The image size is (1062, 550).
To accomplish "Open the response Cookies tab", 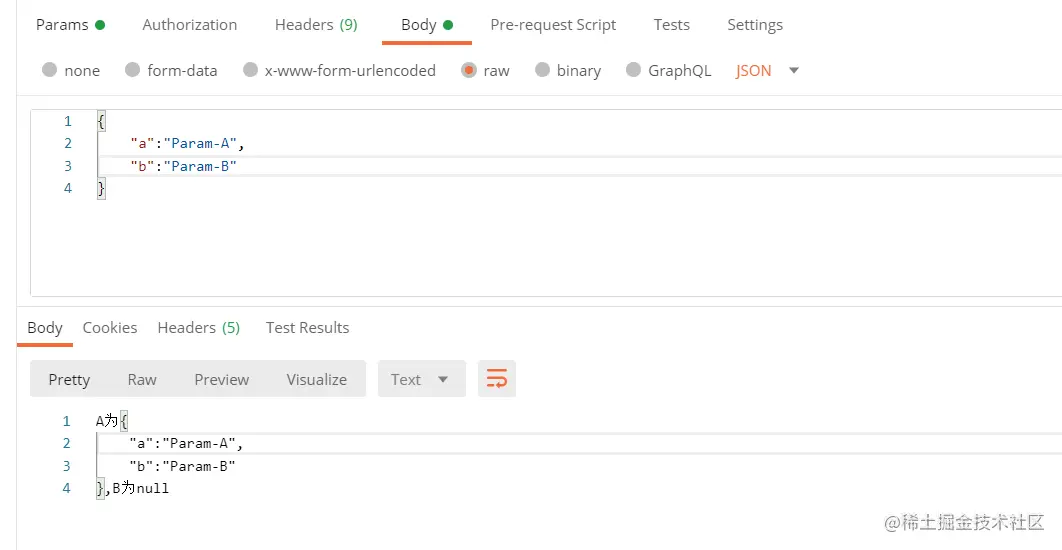I will [x=110, y=328].
